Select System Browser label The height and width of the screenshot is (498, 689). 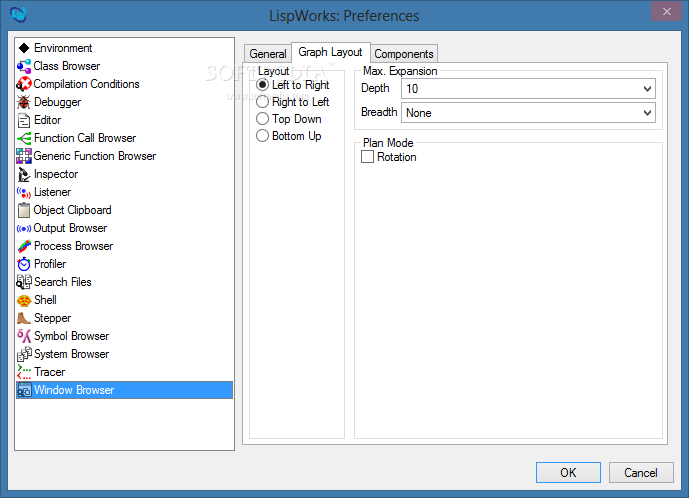(x=72, y=354)
